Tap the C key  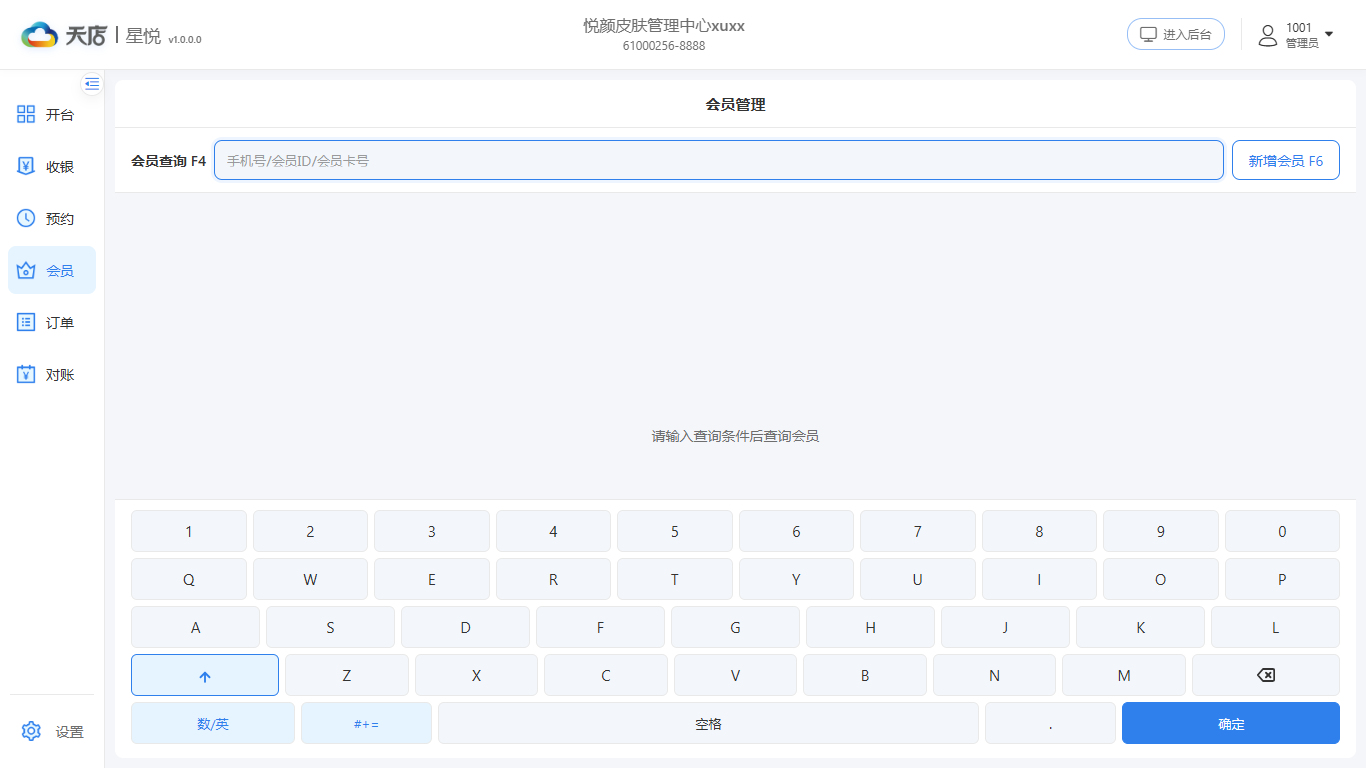click(606, 675)
